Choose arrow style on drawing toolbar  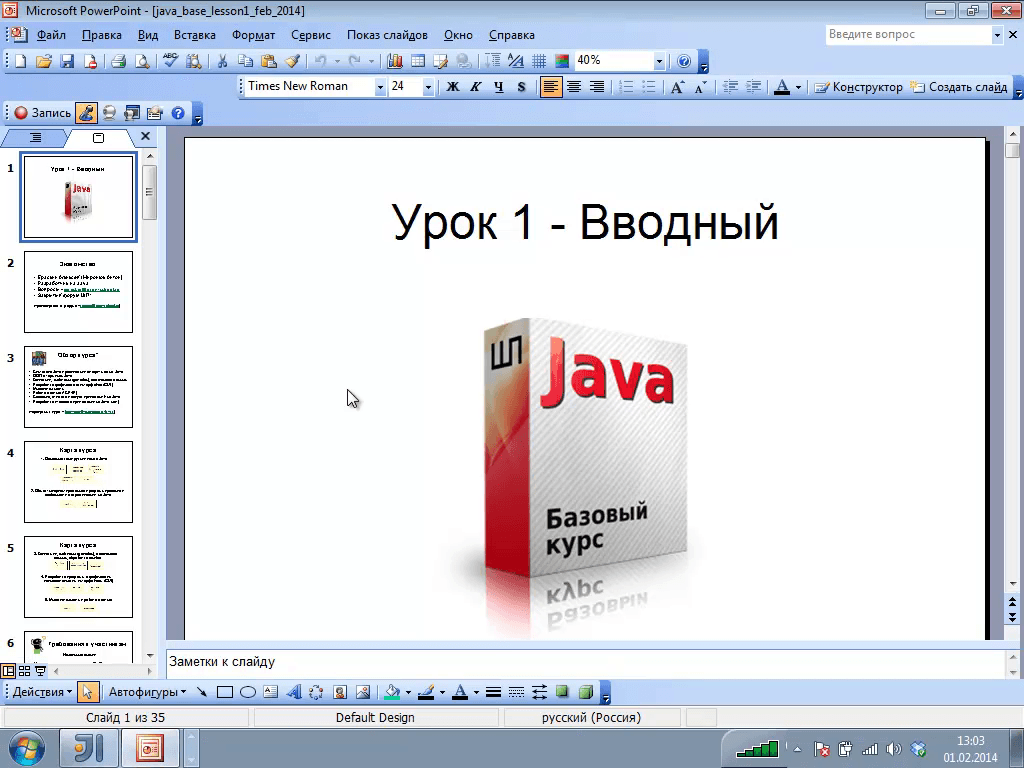(539, 692)
